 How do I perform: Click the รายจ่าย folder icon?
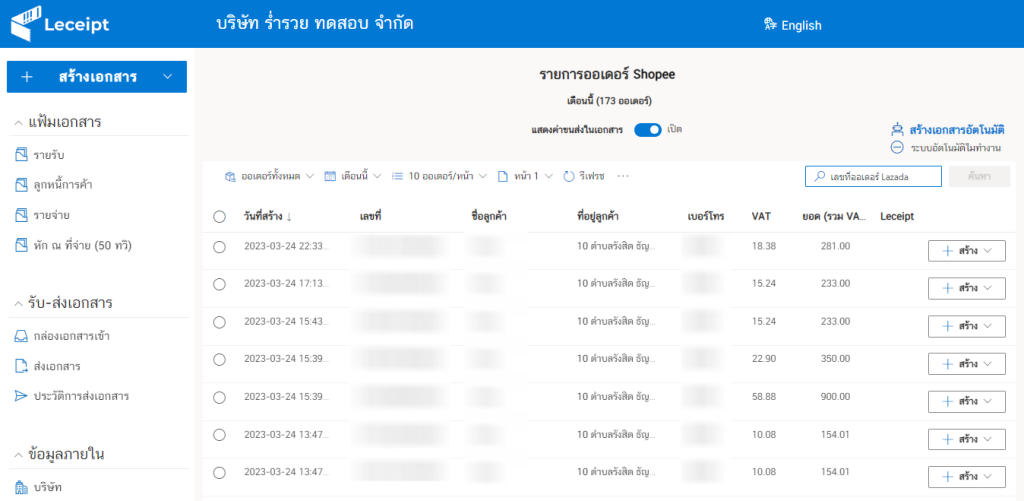[20, 215]
